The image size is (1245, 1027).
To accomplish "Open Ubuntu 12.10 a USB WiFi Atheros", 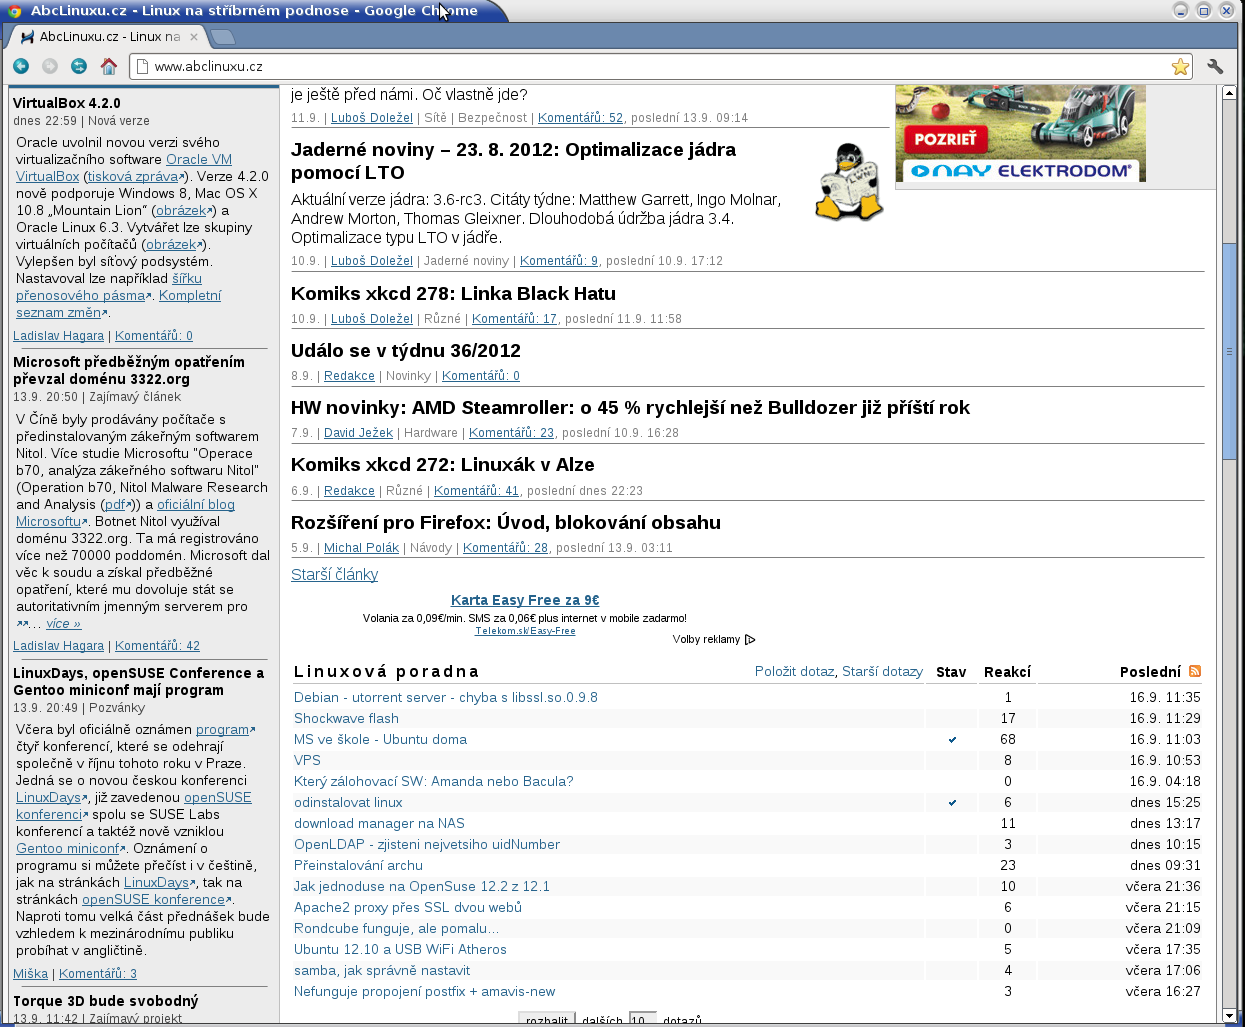I will click(x=400, y=950).
